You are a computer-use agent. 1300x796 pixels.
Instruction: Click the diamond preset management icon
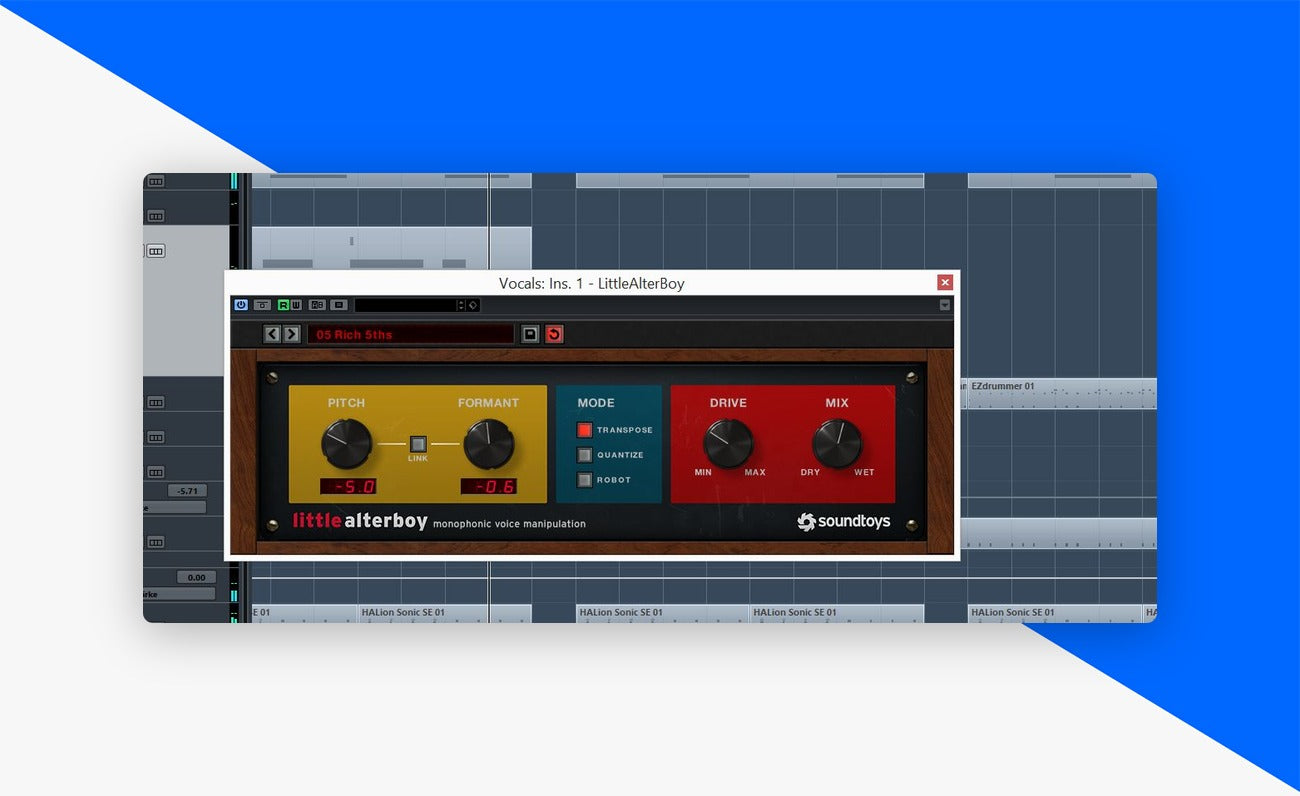click(473, 305)
